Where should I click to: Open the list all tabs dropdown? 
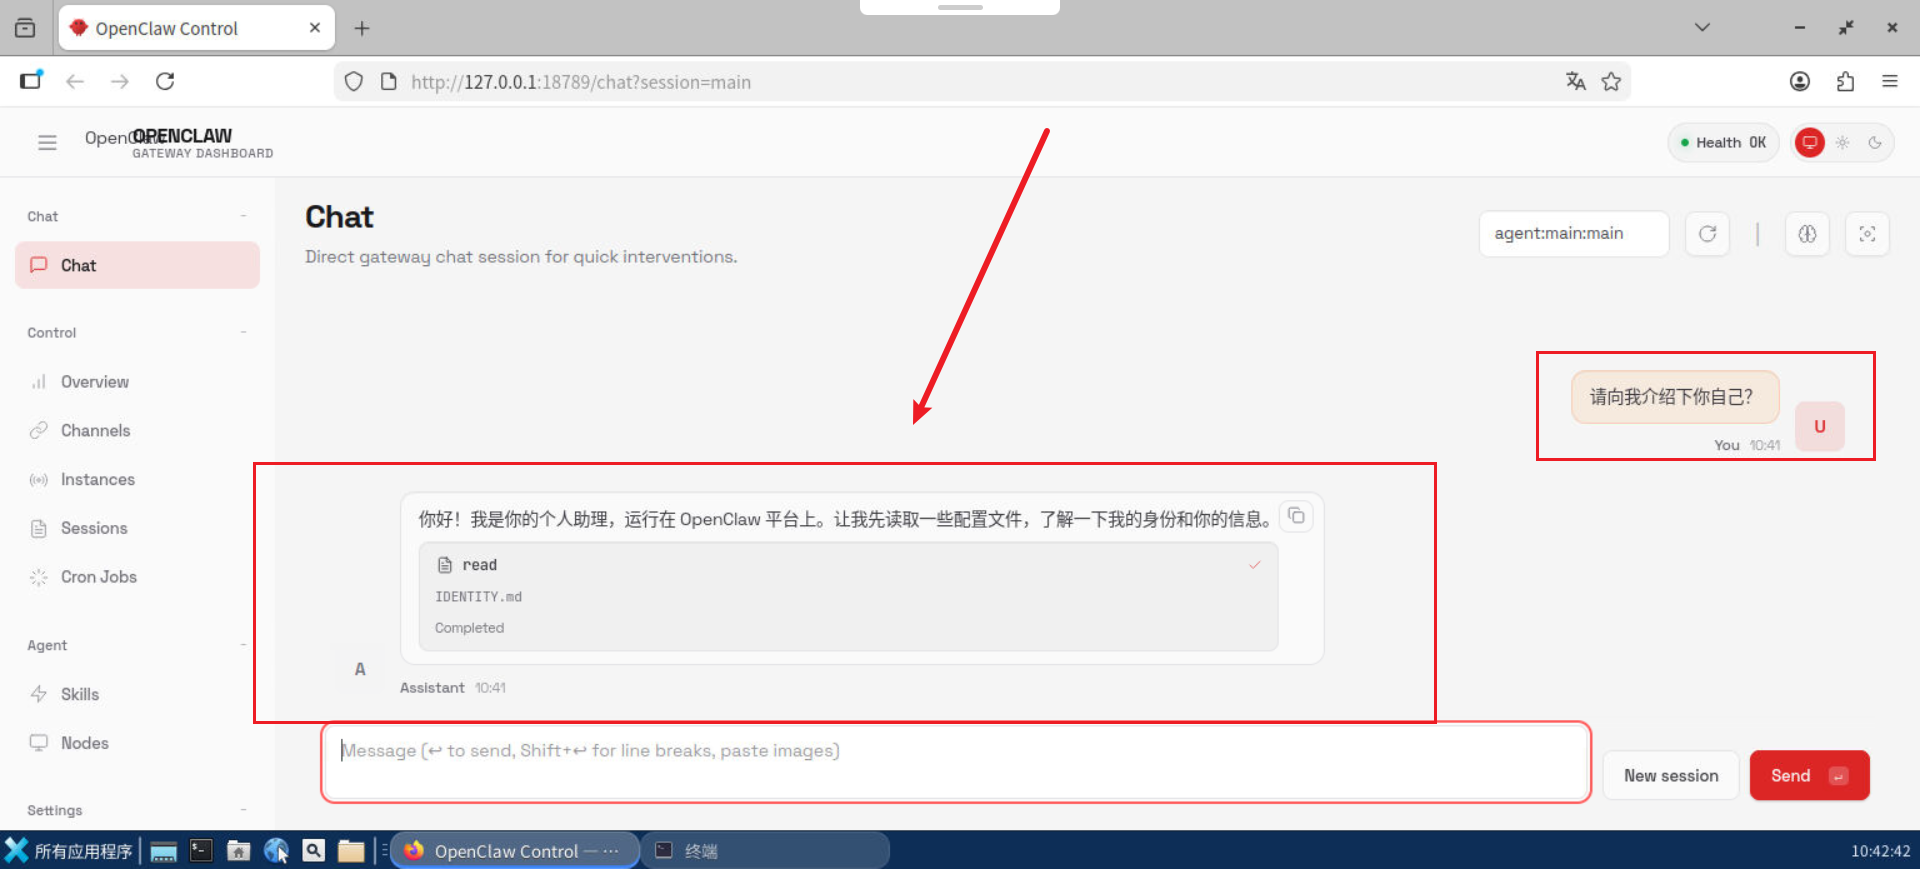(x=1702, y=27)
